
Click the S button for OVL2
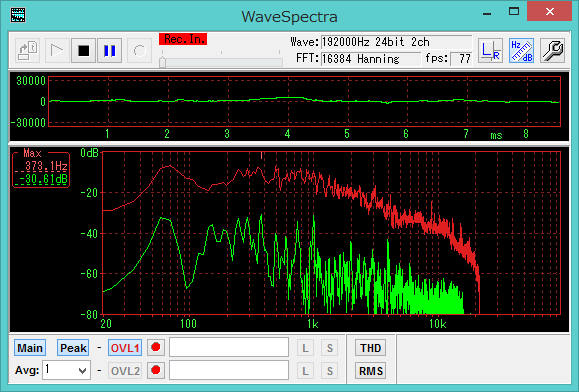tap(329, 371)
